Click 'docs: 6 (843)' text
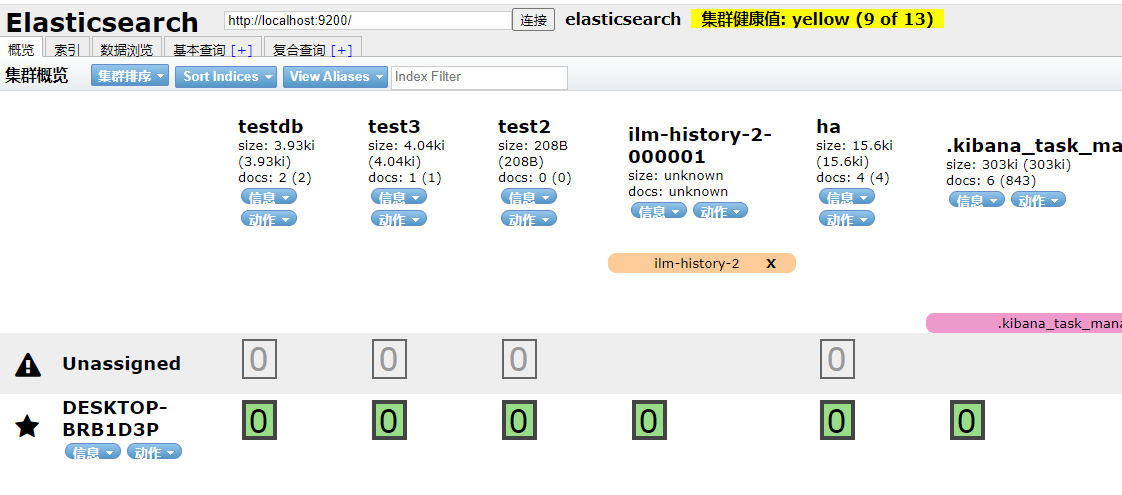The height and width of the screenshot is (495, 1122). 991,181
